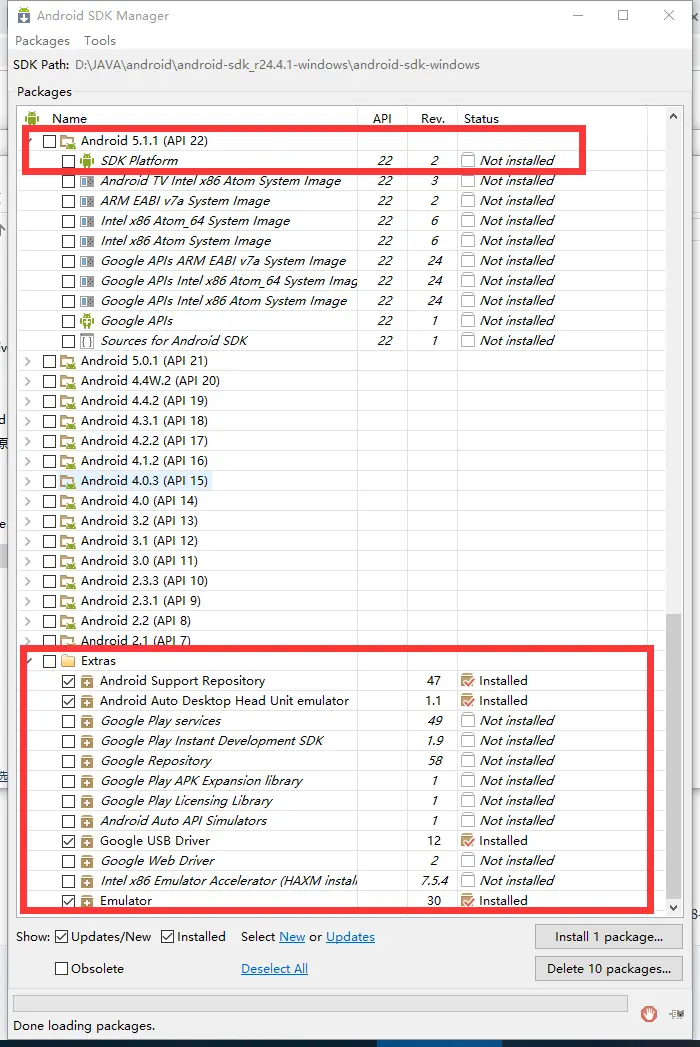Click the scrollbar up arrow
Screen dimensions: 700x1047
click(673, 117)
